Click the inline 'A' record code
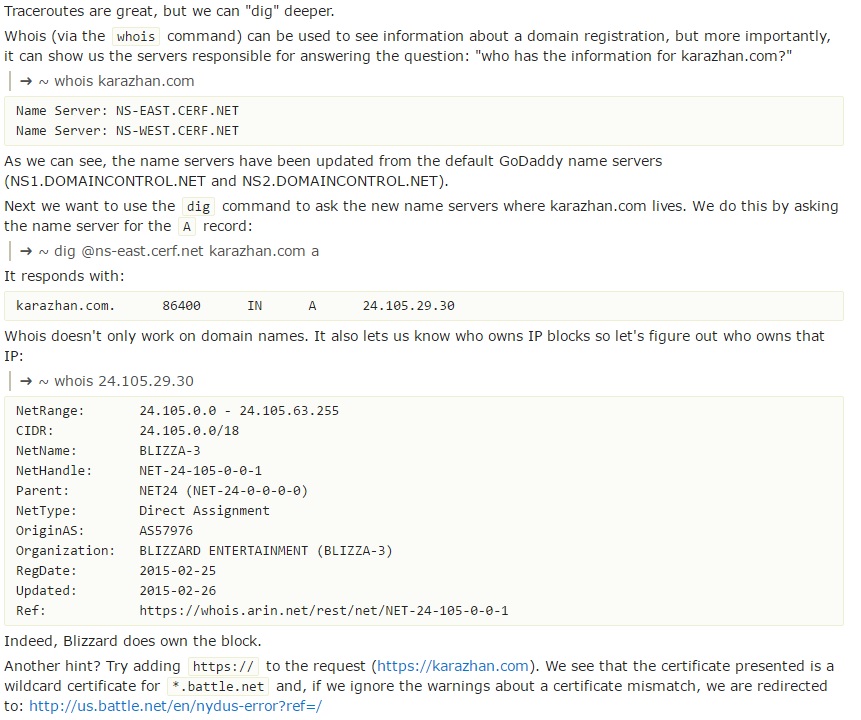 point(187,226)
